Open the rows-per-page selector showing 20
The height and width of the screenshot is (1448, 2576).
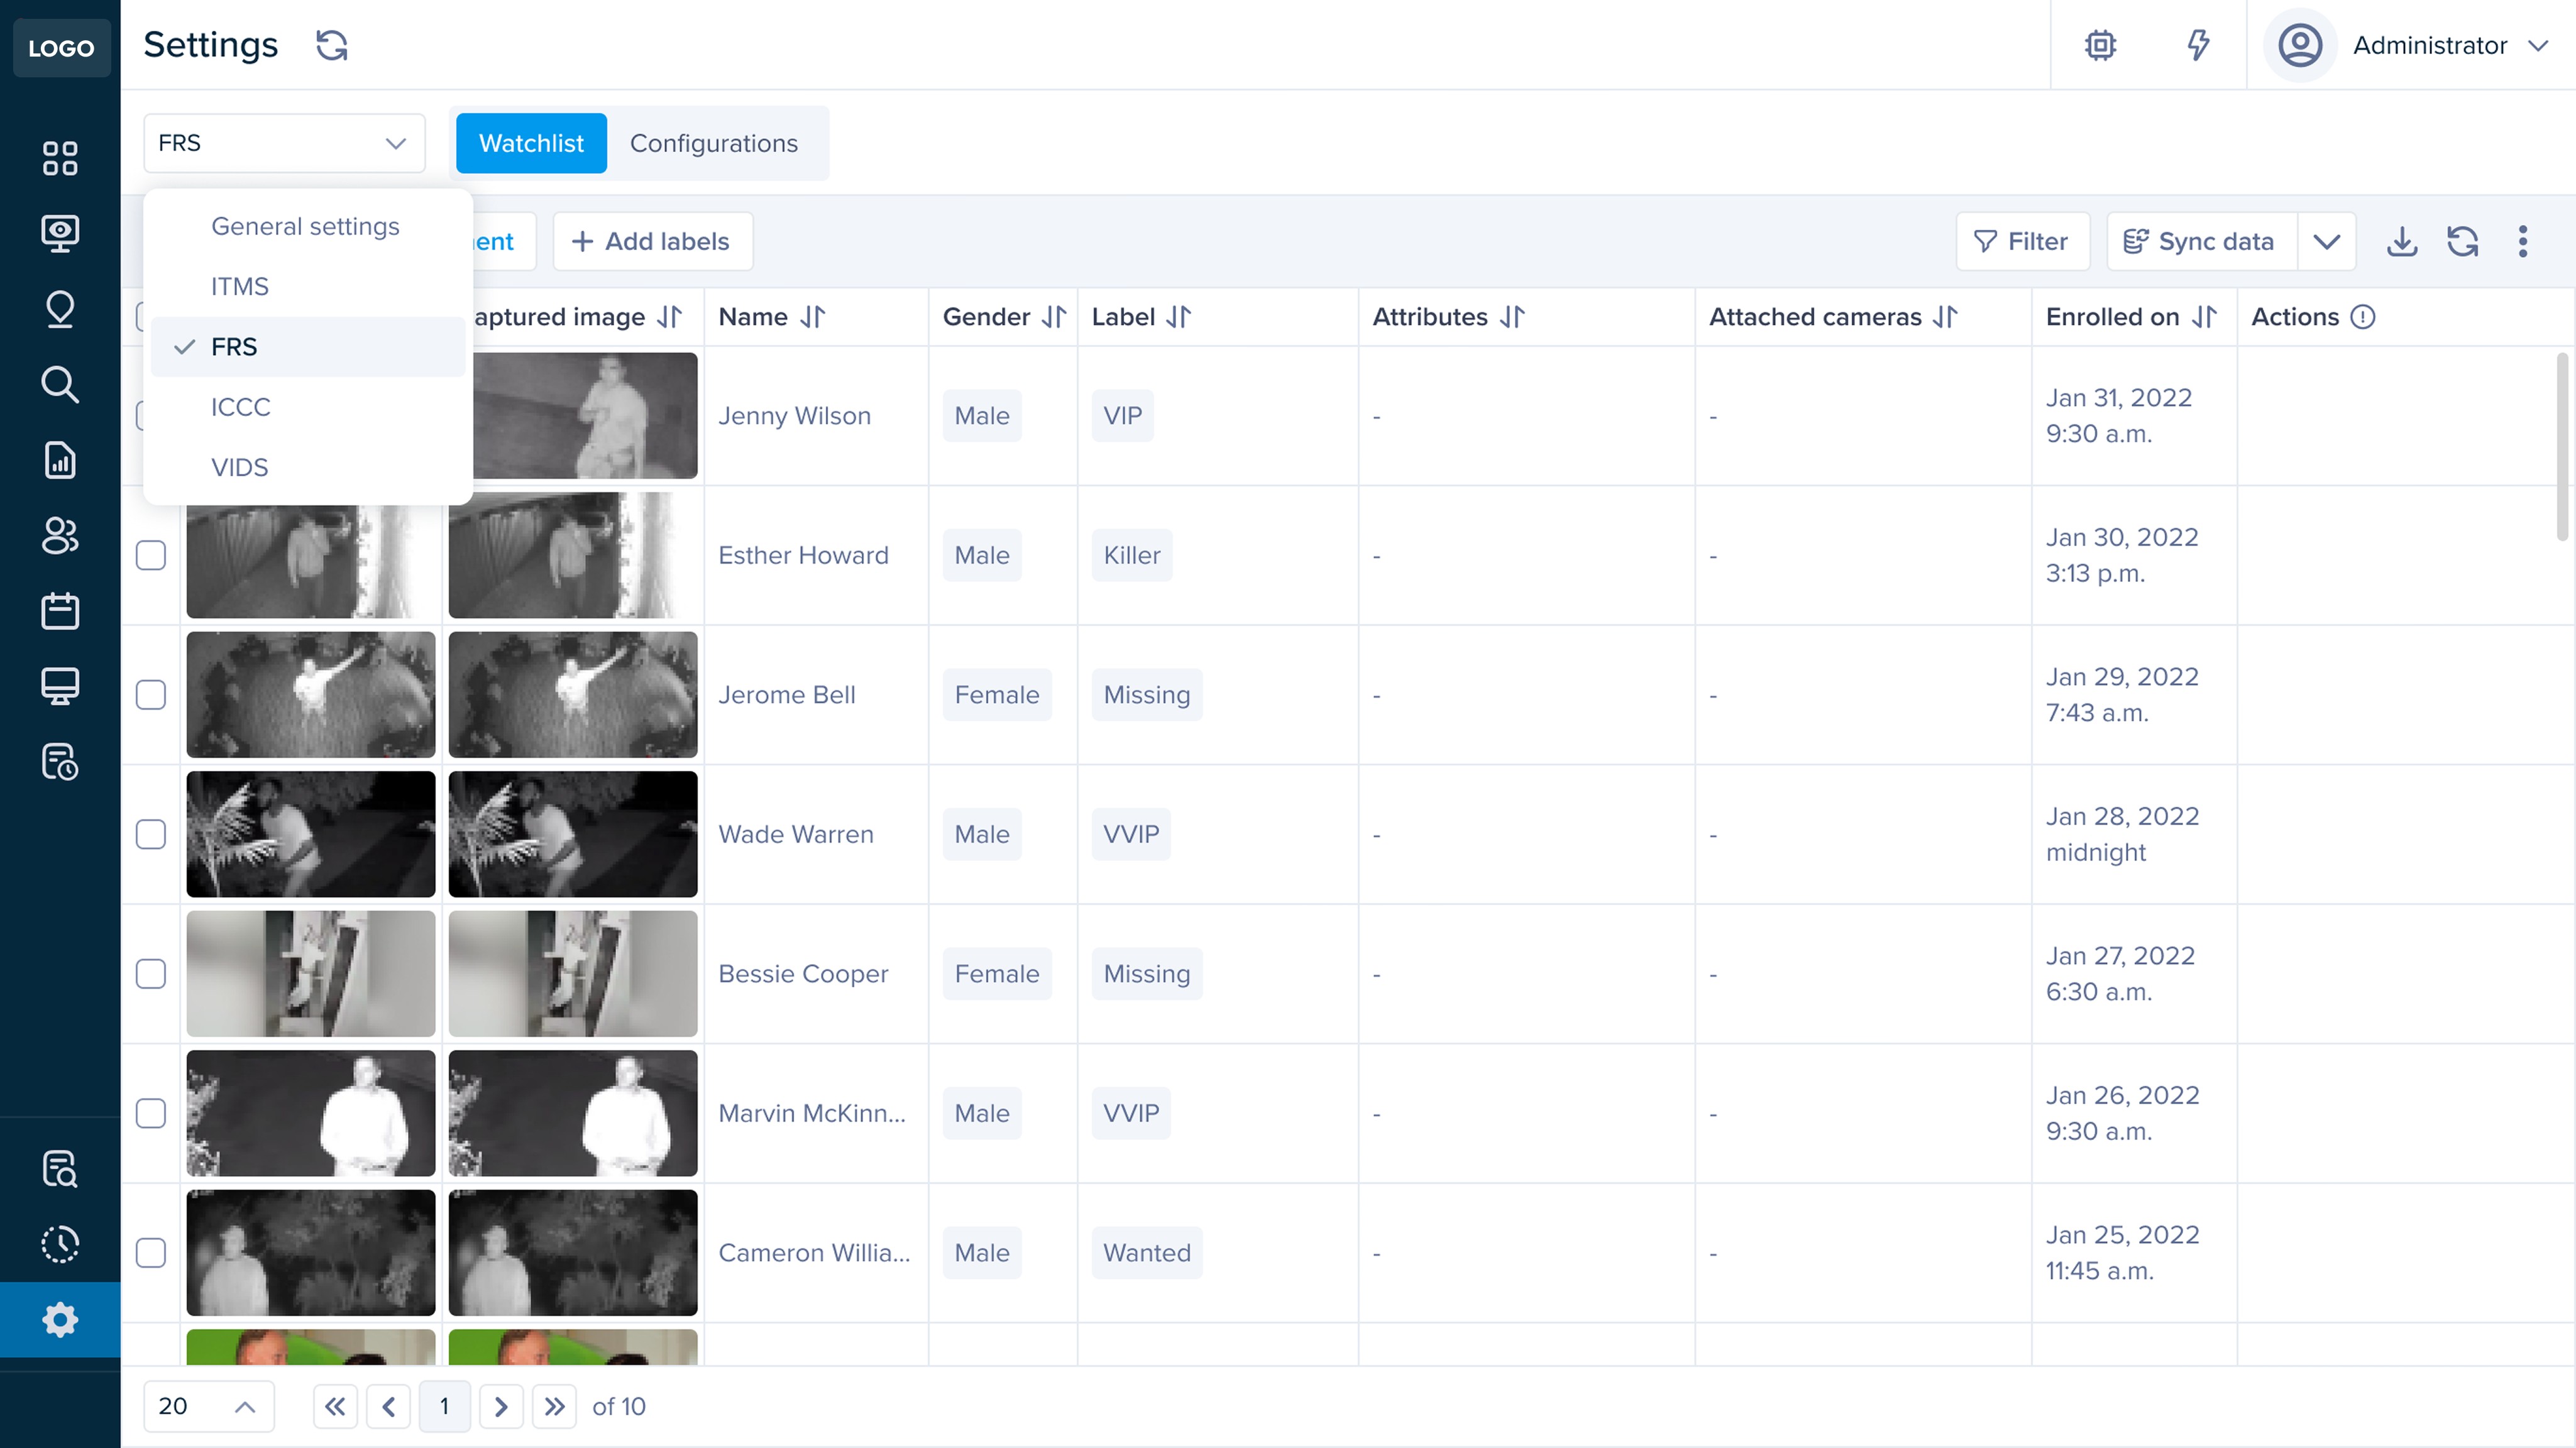207,1406
